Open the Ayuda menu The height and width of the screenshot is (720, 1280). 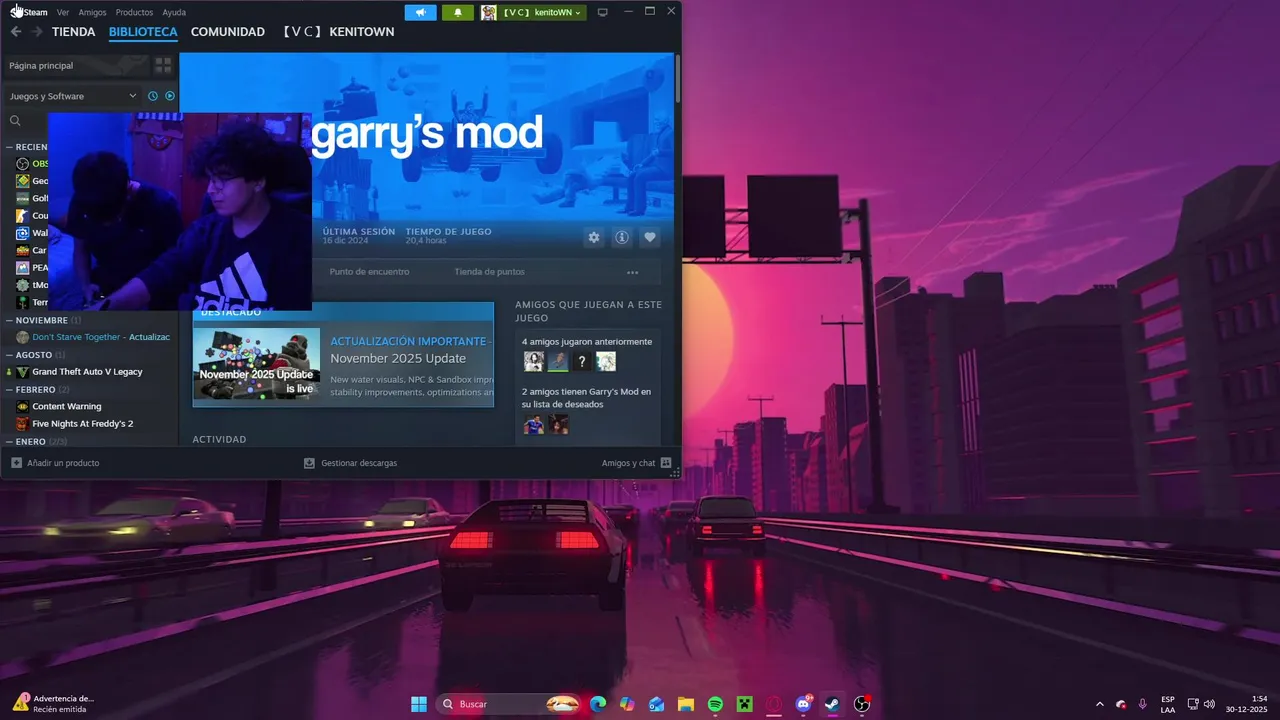pos(174,12)
